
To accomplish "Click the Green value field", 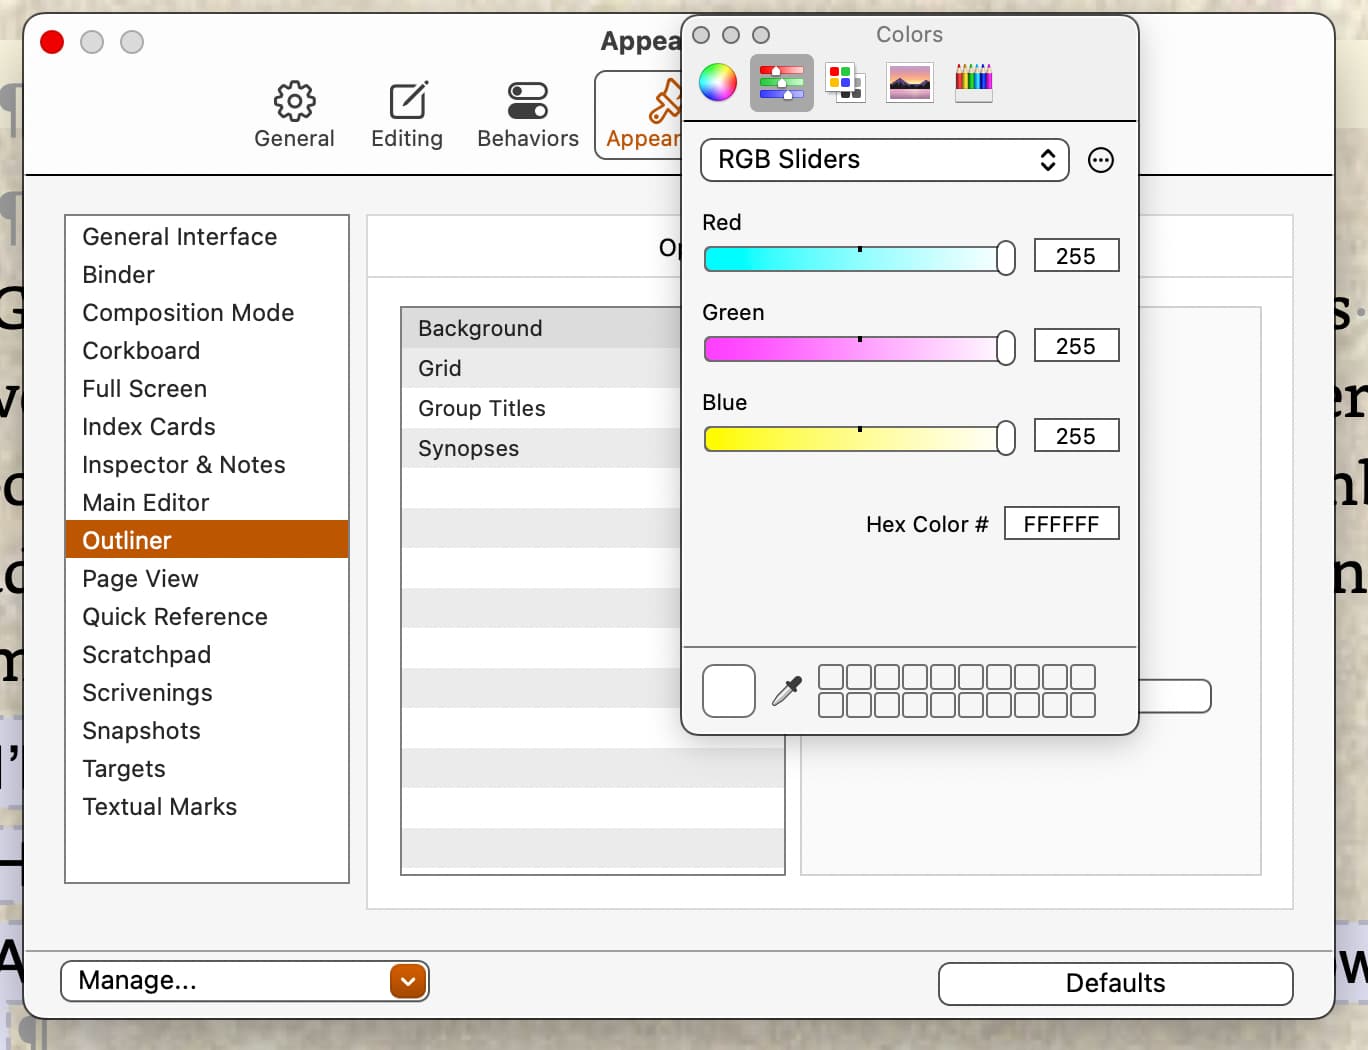I will pos(1076,346).
